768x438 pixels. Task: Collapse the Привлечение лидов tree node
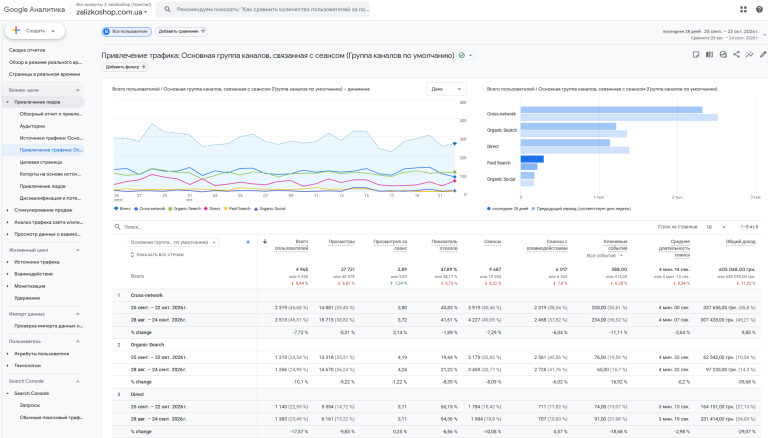[x=7, y=102]
